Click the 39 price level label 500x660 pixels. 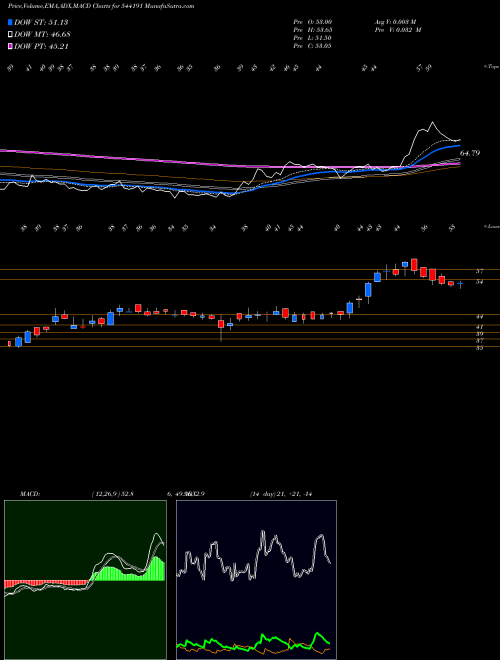coord(479,334)
